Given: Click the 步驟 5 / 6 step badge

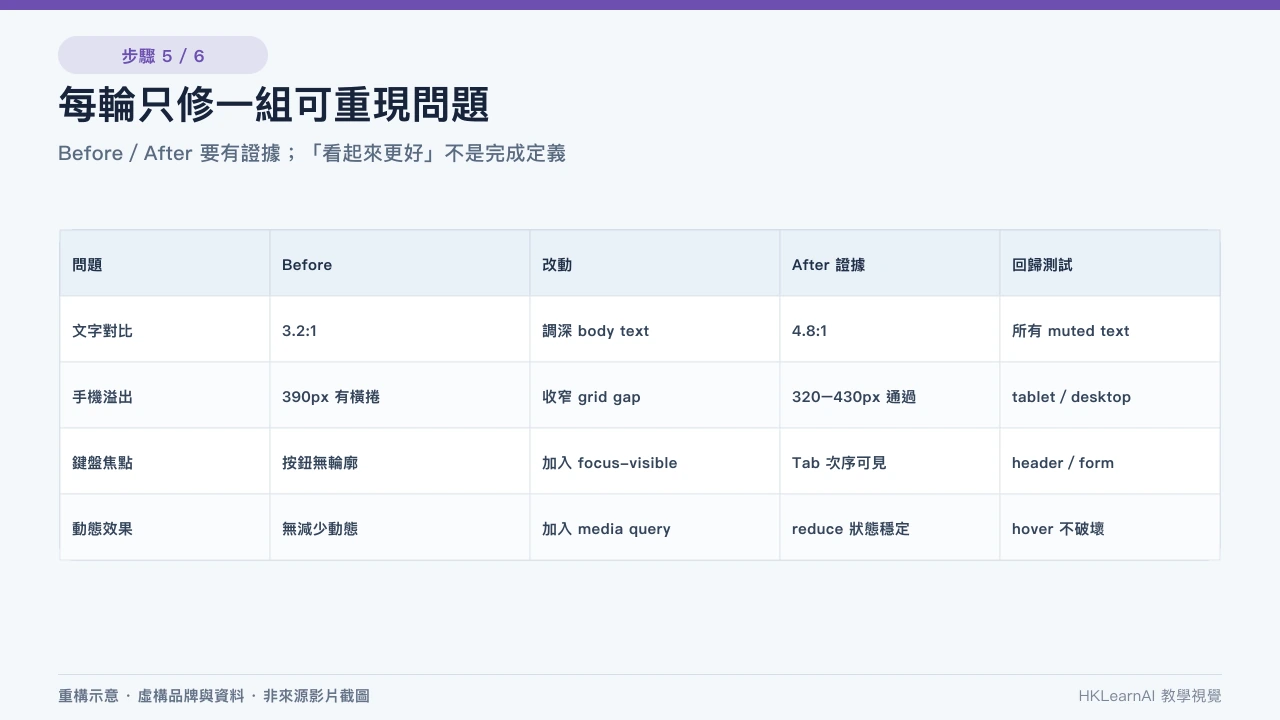Looking at the screenshot, I should [x=163, y=55].
